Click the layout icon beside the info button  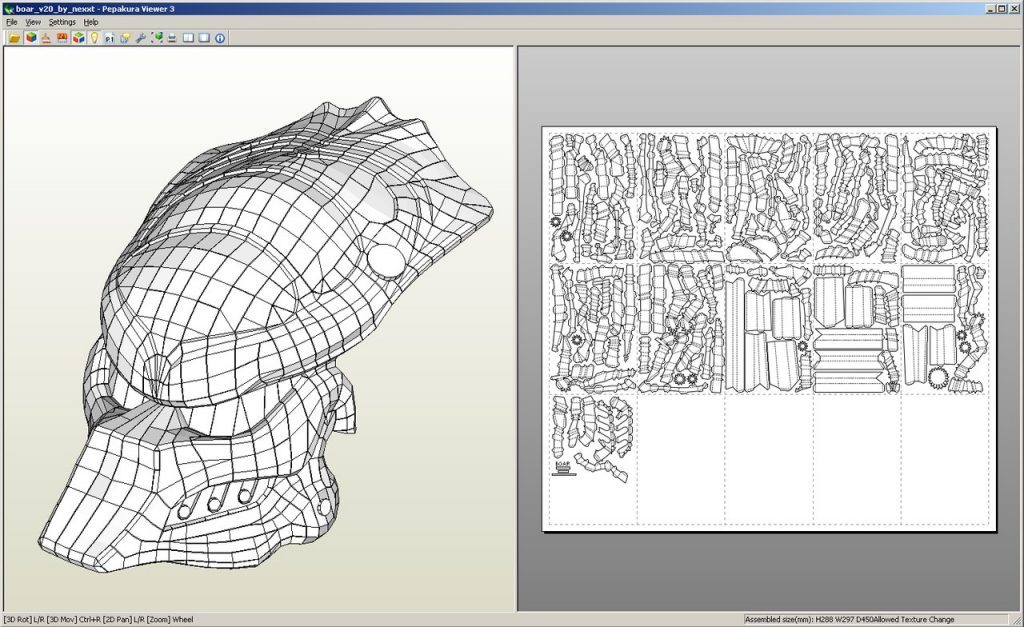pos(203,38)
